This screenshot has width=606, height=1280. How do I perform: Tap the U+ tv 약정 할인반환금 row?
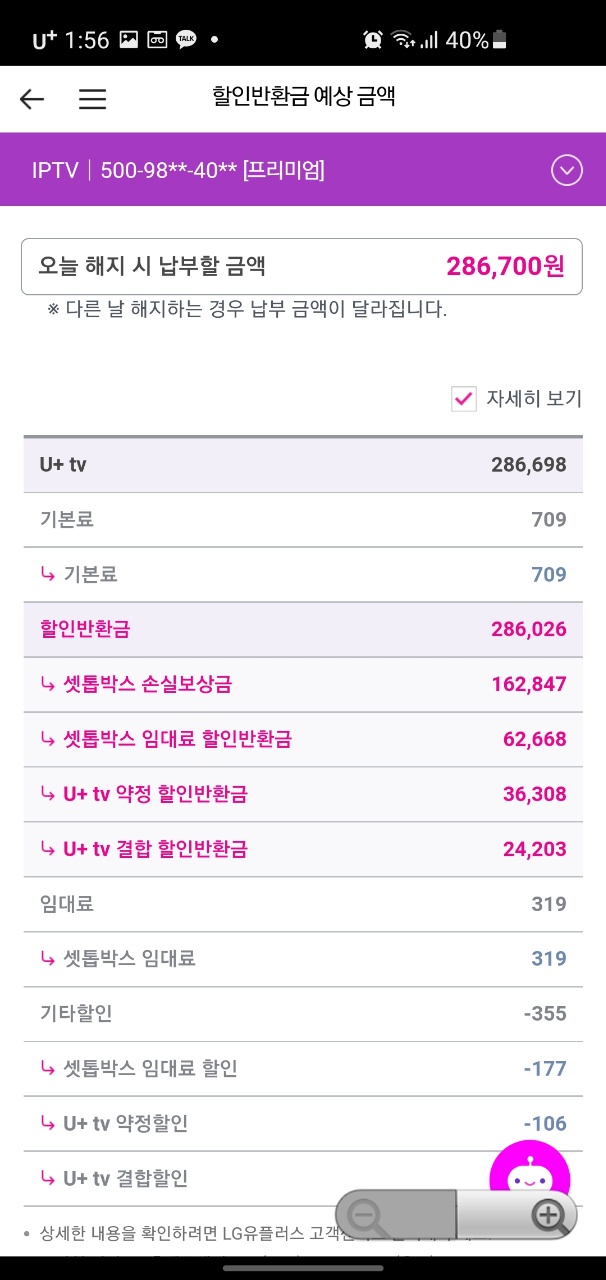tap(302, 794)
